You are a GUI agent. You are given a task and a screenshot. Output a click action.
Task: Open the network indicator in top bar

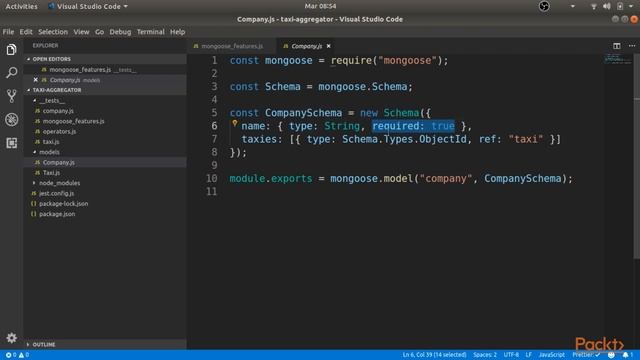click(593, 6)
